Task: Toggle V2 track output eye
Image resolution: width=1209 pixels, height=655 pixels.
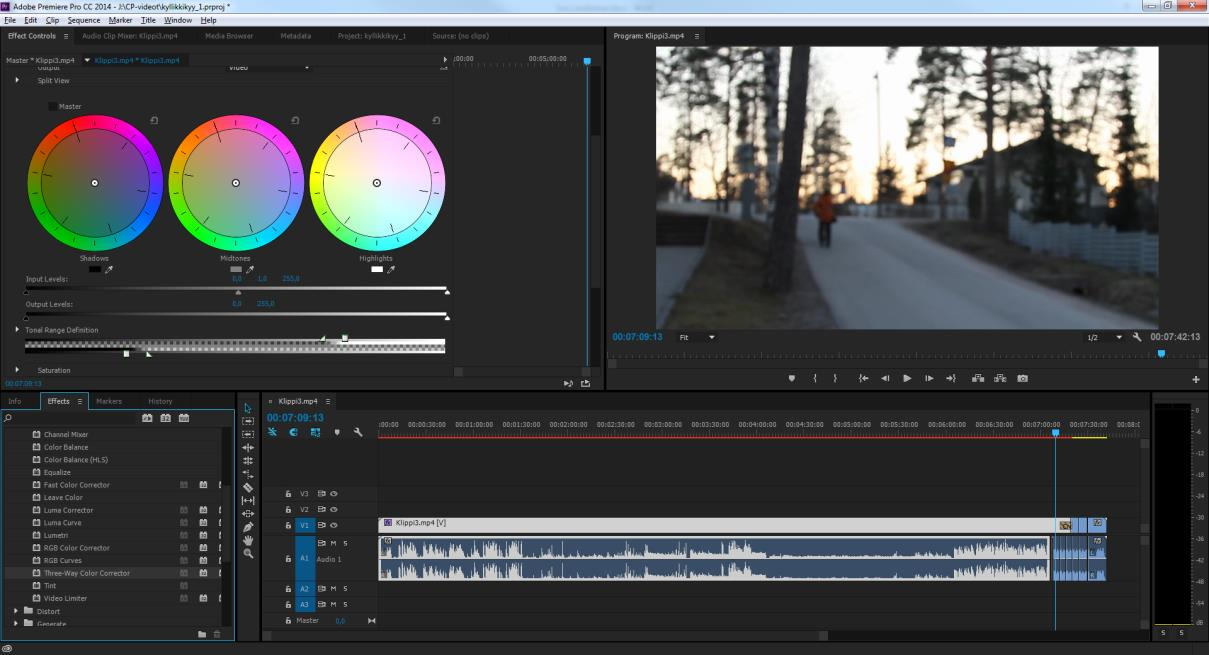Action: pos(334,509)
